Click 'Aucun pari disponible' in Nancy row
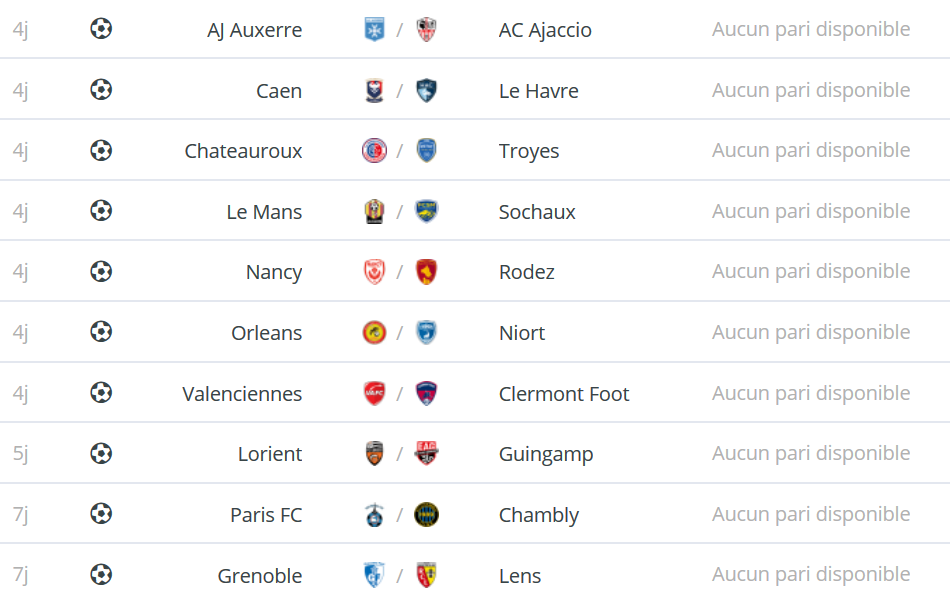The width and height of the screenshot is (950, 596). click(811, 271)
